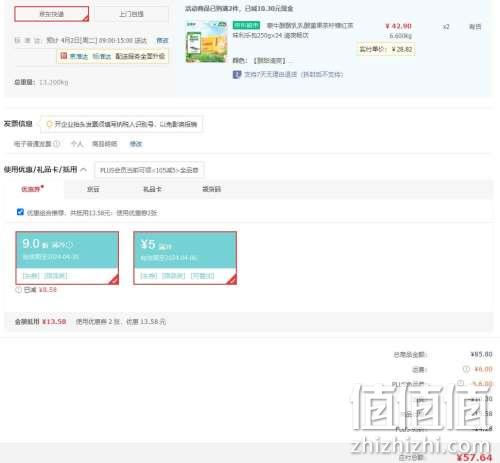
Task: Switch to the 京豆 tab
Action: point(93,189)
